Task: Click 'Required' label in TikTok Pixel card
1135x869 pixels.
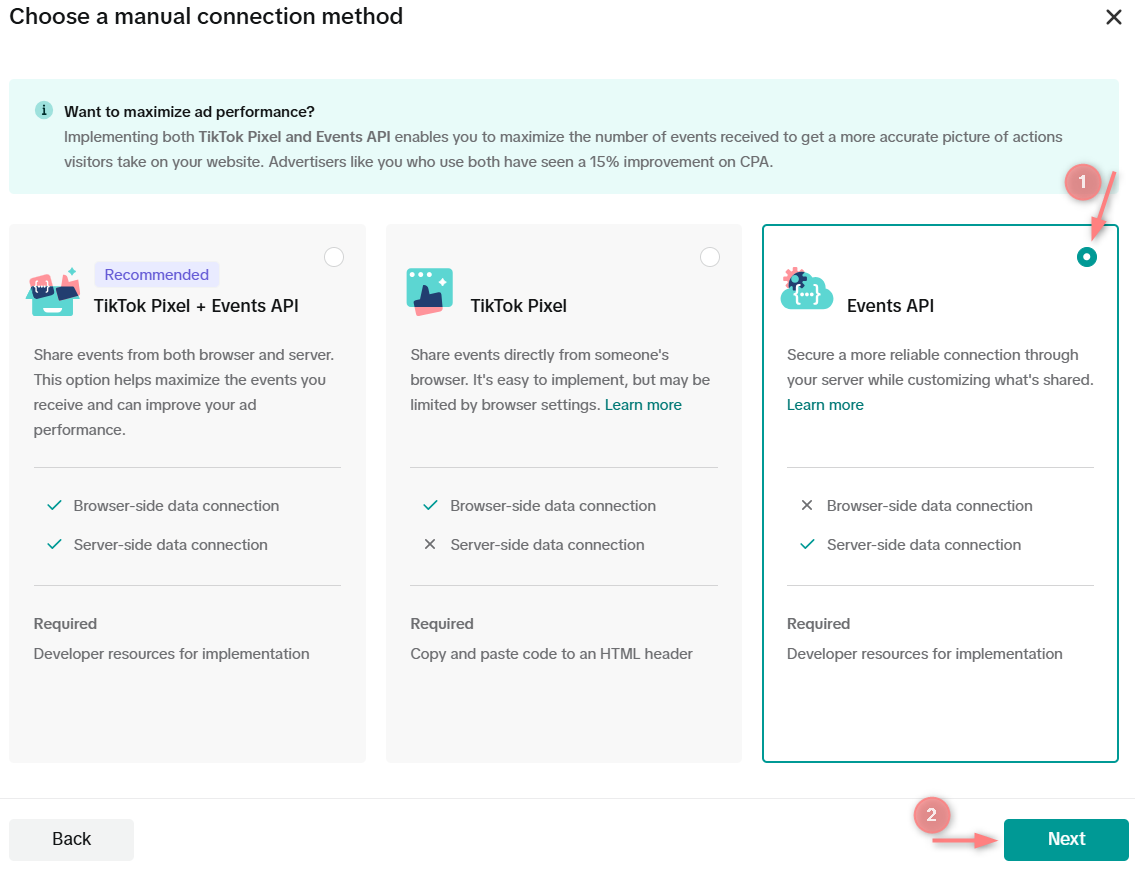Action: (442, 624)
